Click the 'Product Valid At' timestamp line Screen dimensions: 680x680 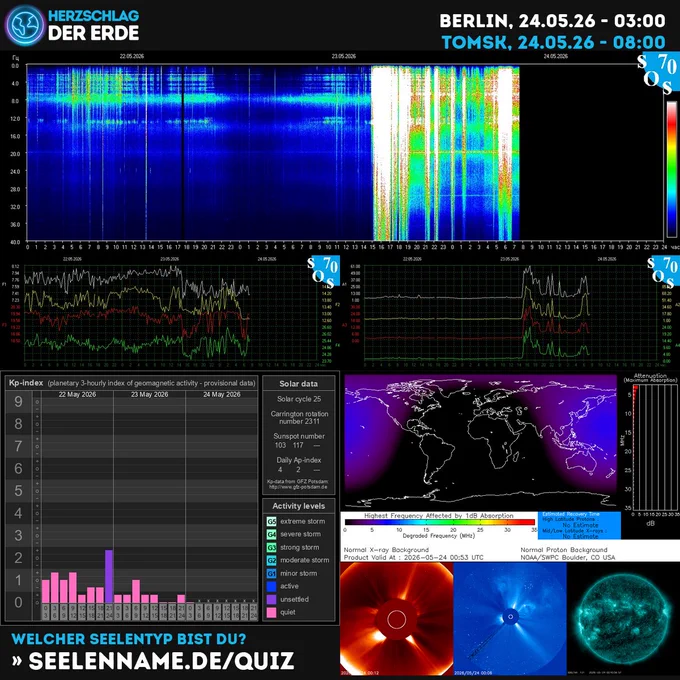tap(413, 558)
